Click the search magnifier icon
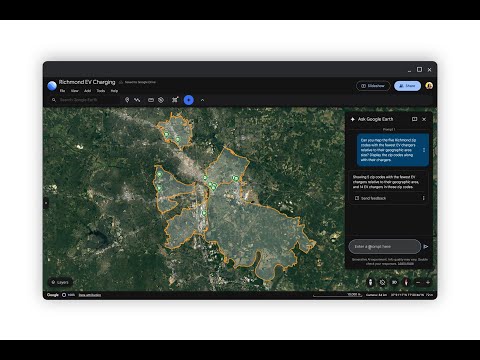This screenshot has height=360, width=480. pos(54,100)
